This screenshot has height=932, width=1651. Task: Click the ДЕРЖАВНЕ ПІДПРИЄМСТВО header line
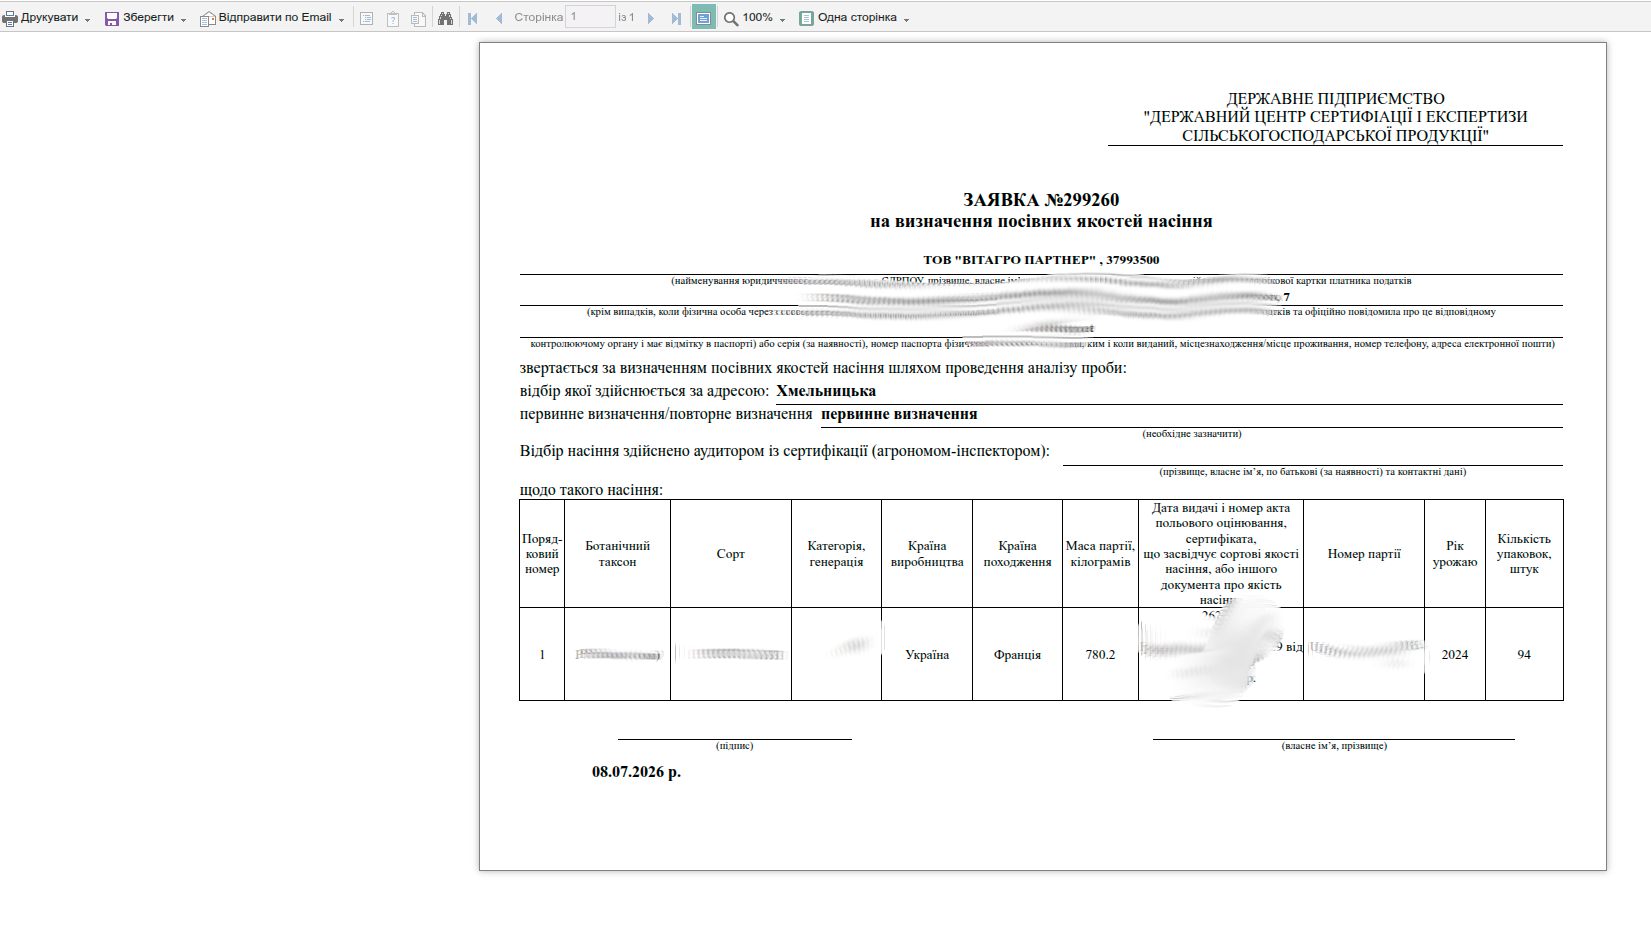pos(1335,99)
